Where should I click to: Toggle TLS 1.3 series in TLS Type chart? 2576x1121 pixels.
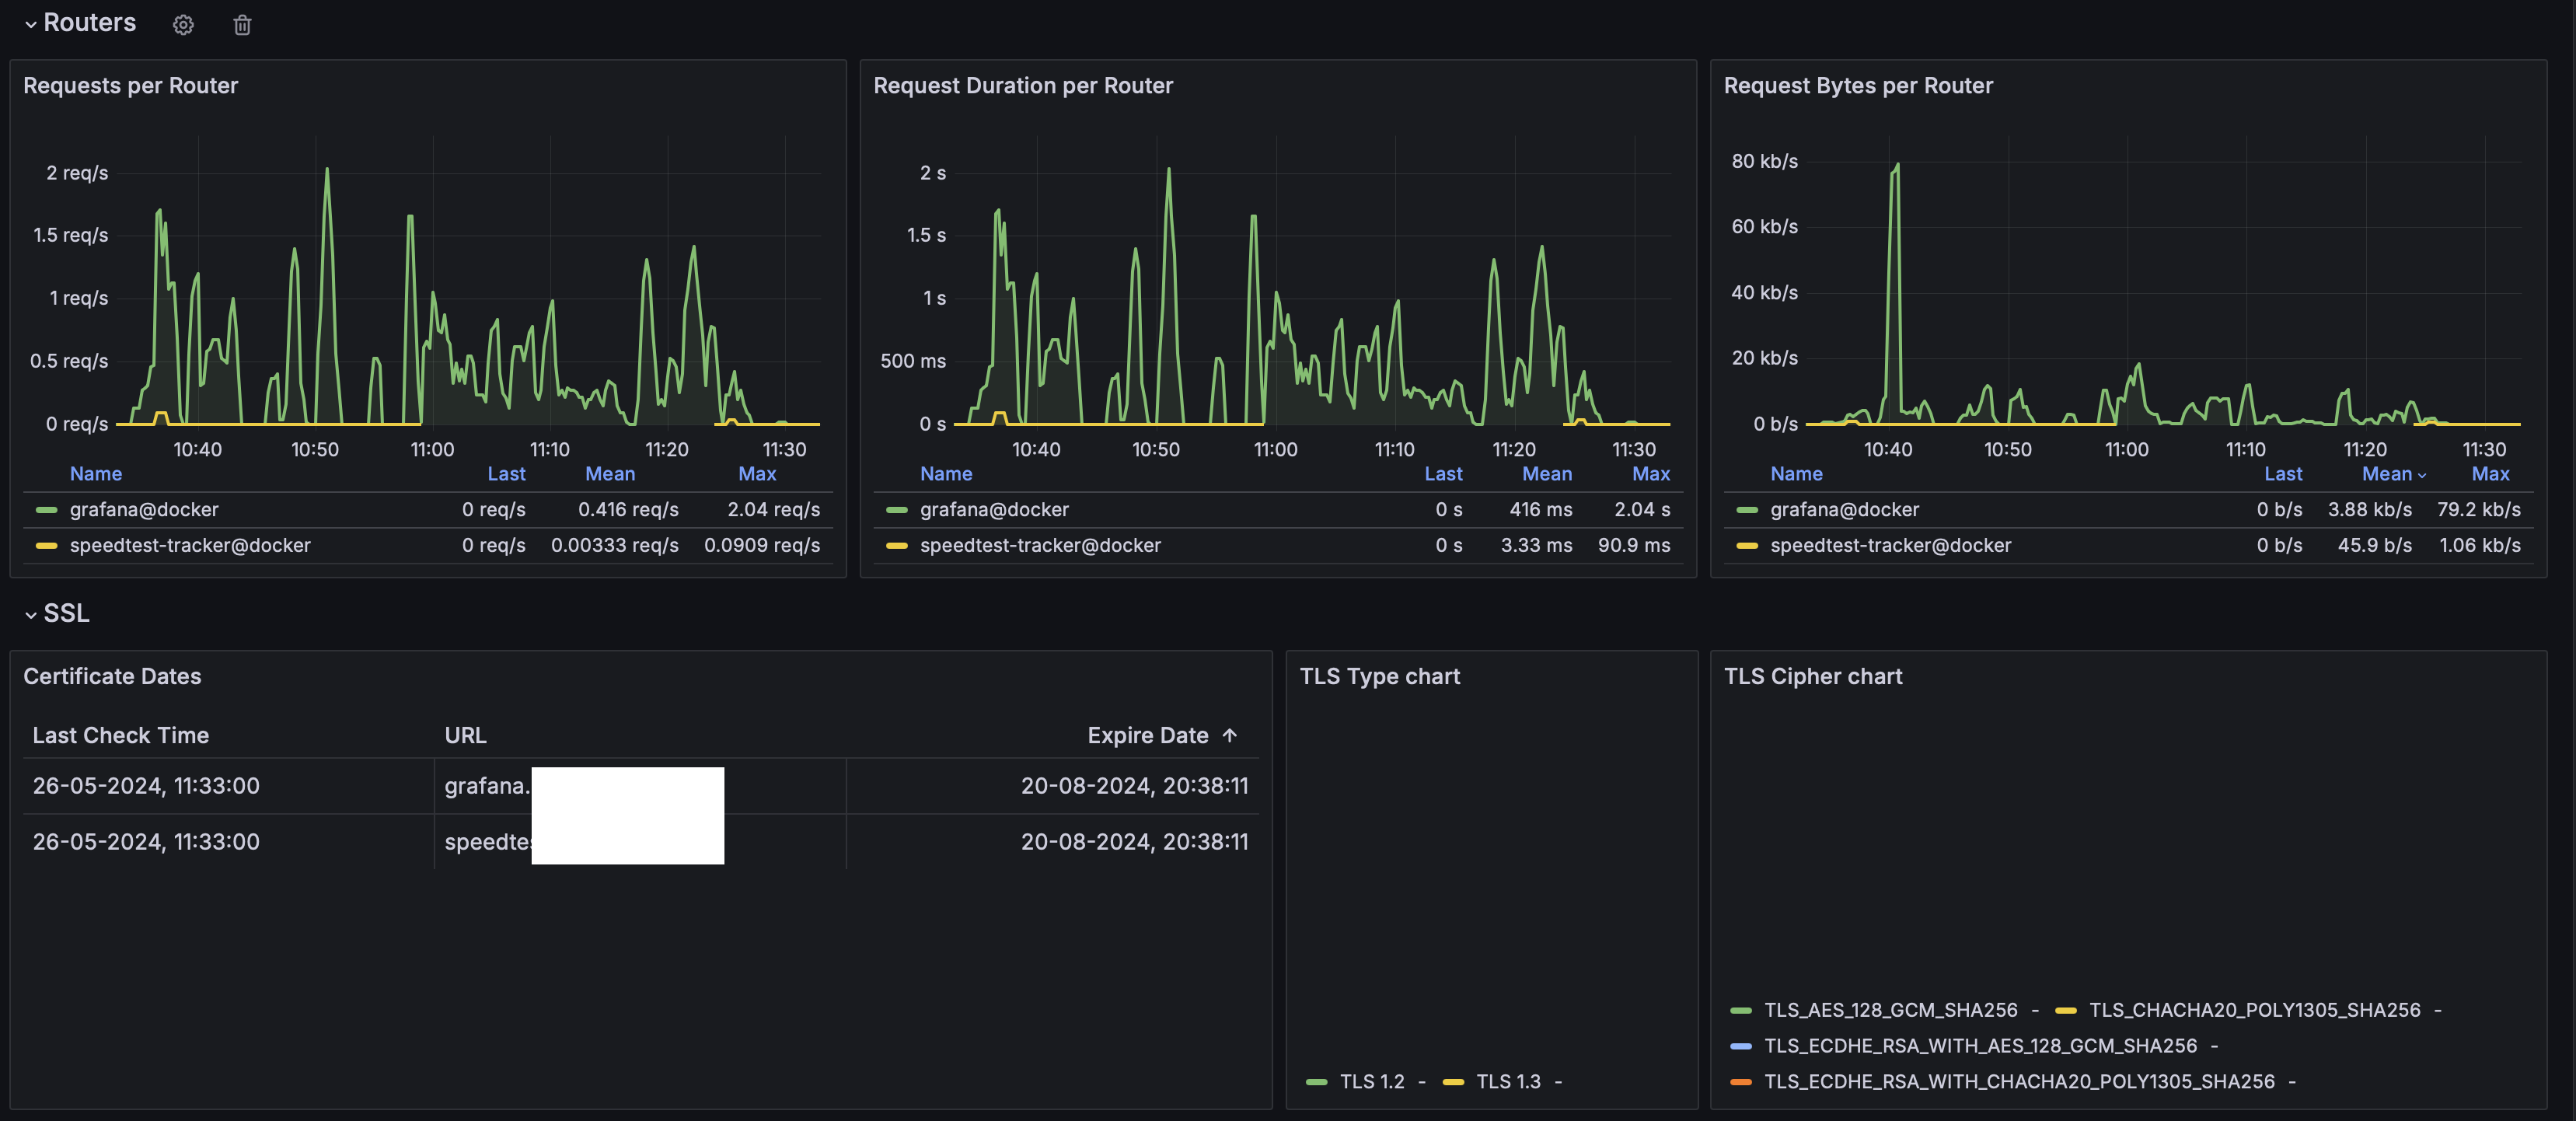[1508, 1082]
